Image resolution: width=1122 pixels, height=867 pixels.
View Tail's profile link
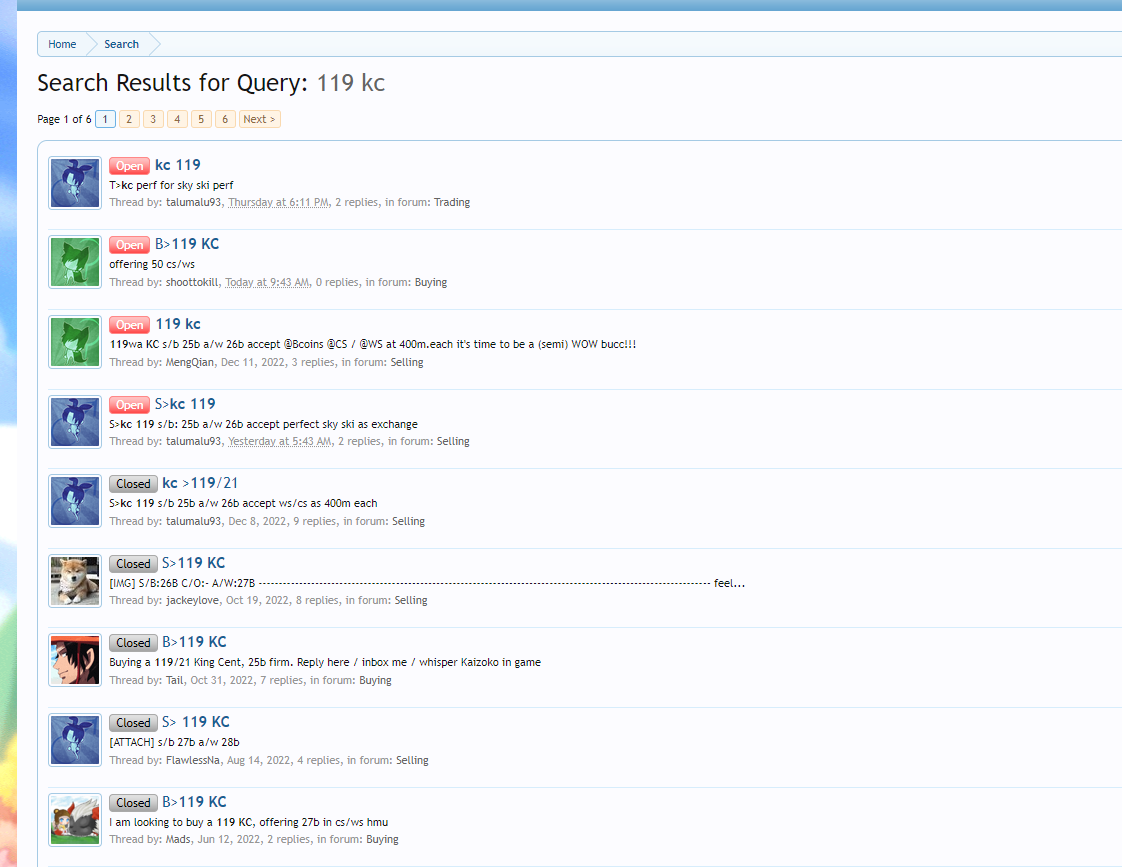coord(175,680)
